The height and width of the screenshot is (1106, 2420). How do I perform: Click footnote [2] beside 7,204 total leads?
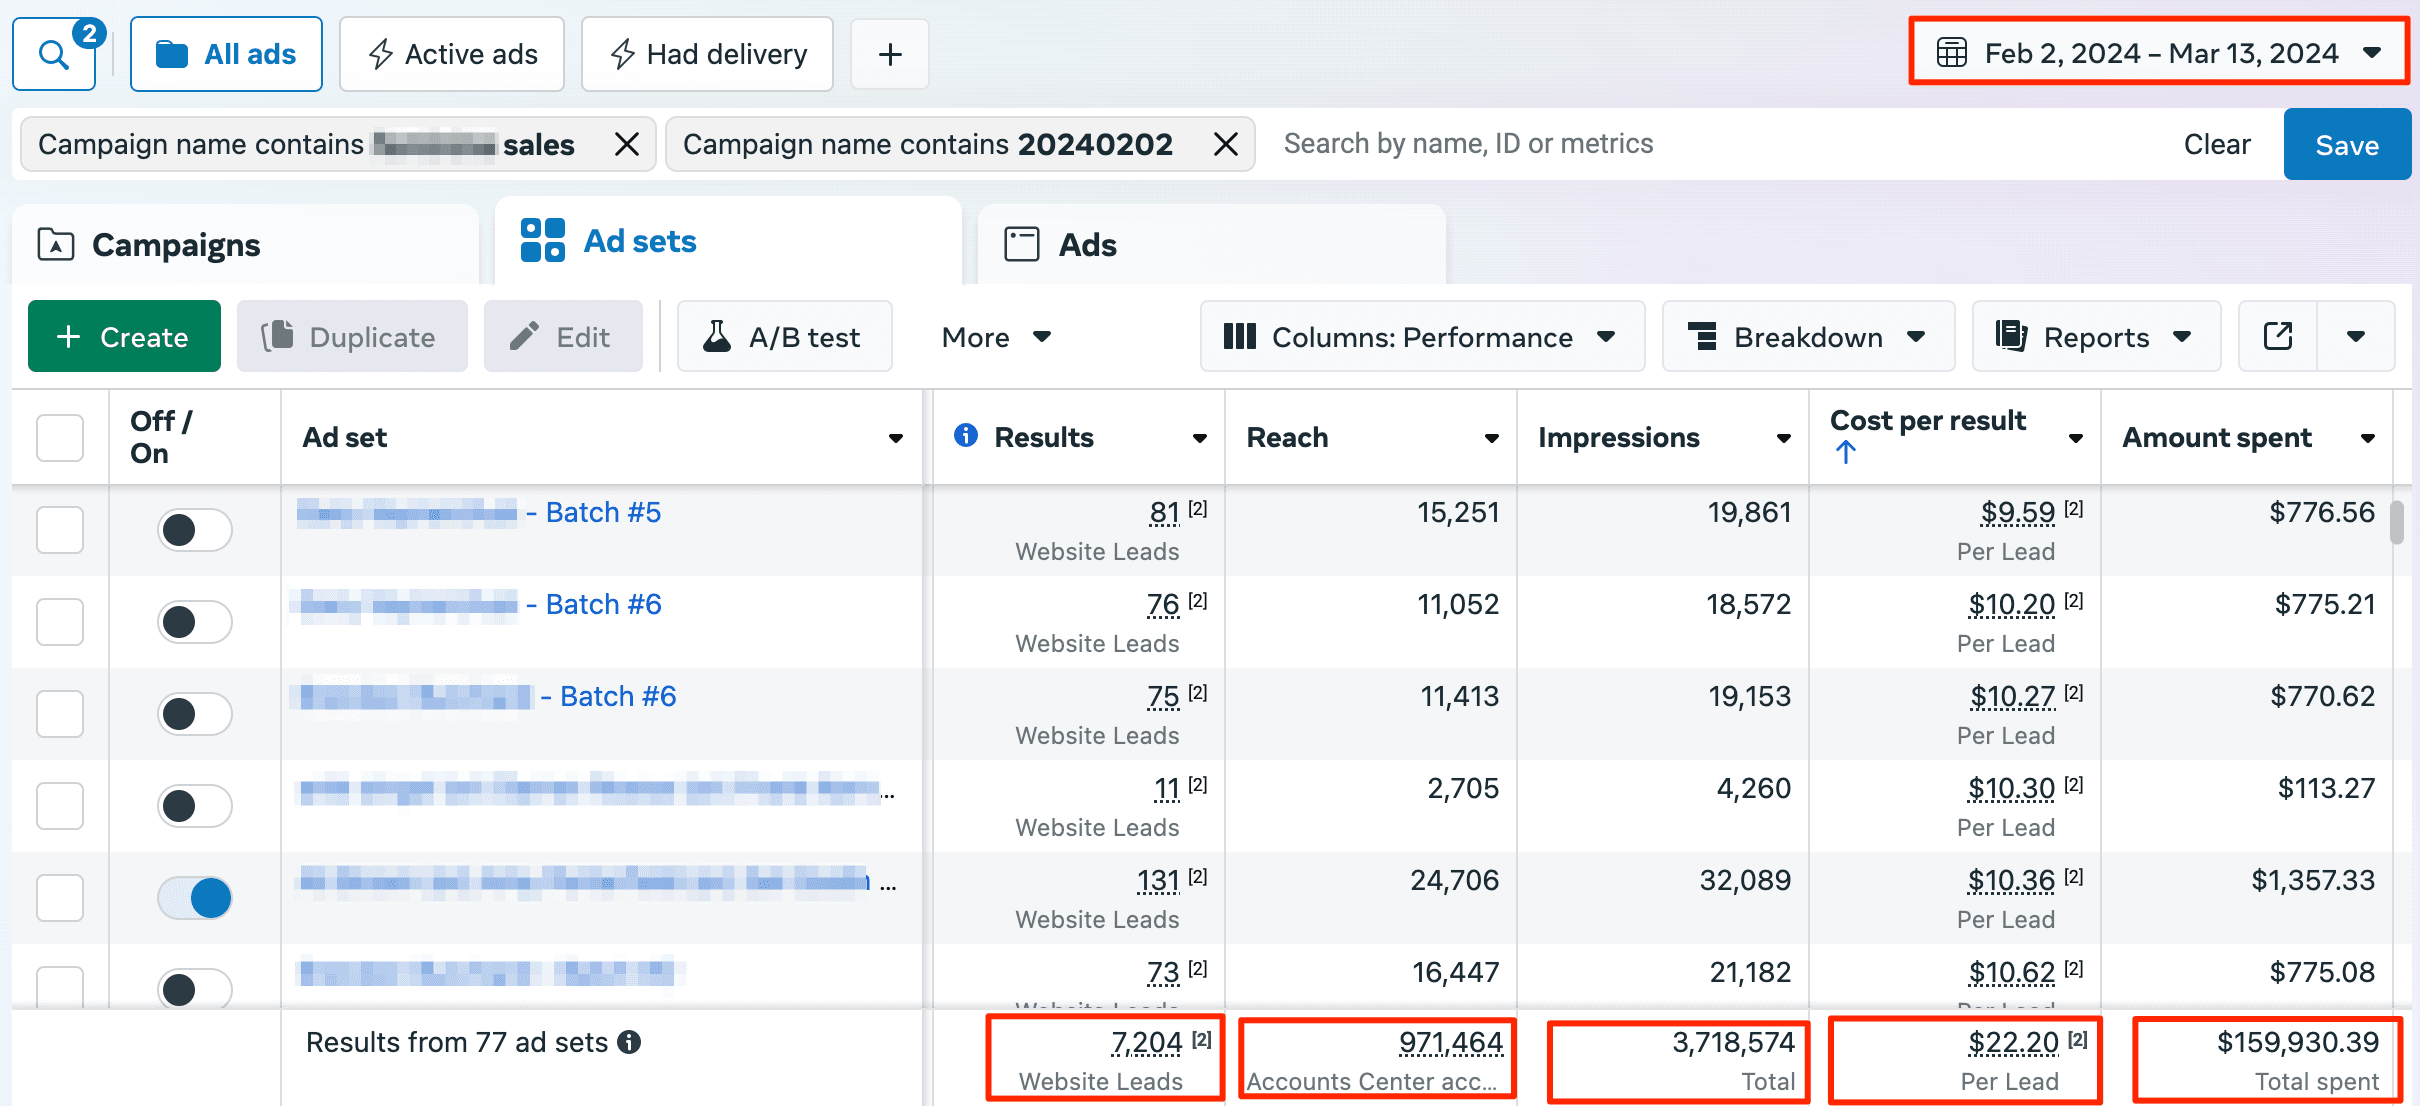1202,1040
